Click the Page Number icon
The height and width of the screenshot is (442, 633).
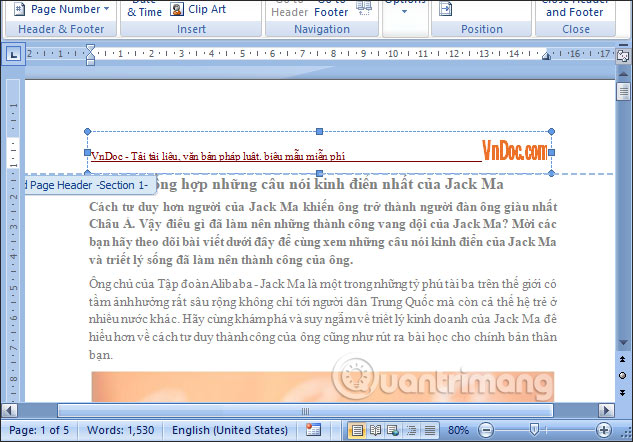click(19, 9)
